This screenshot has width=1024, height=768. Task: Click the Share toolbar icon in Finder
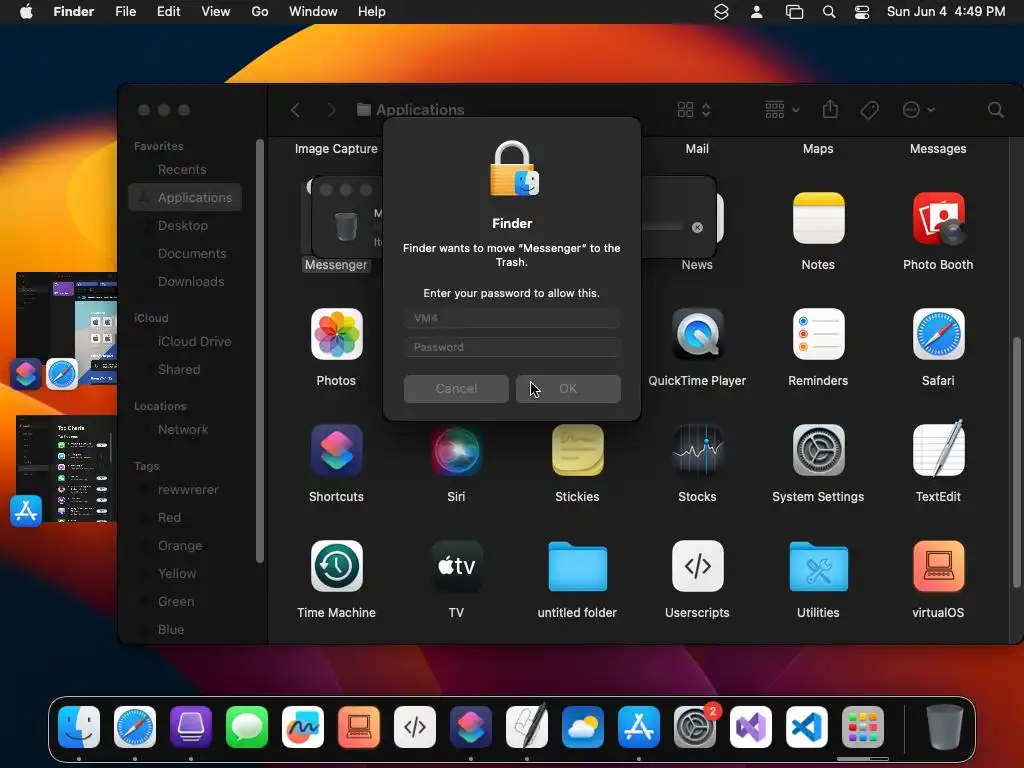pos(830,109)
